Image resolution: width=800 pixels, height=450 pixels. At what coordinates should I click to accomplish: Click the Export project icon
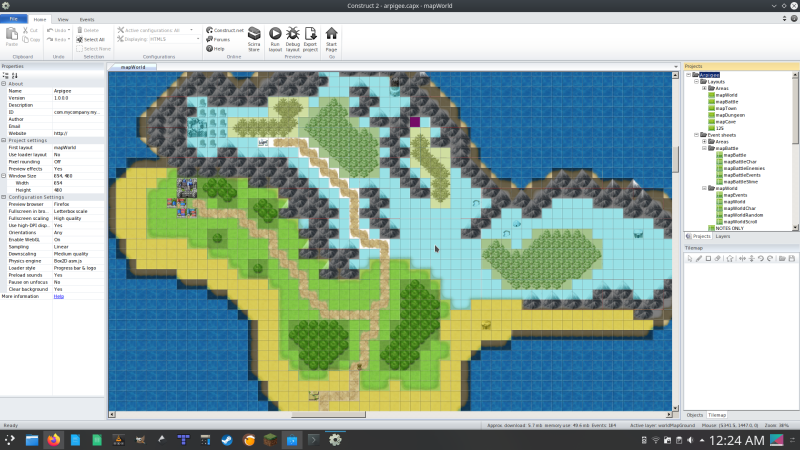(x=310, y=34)
